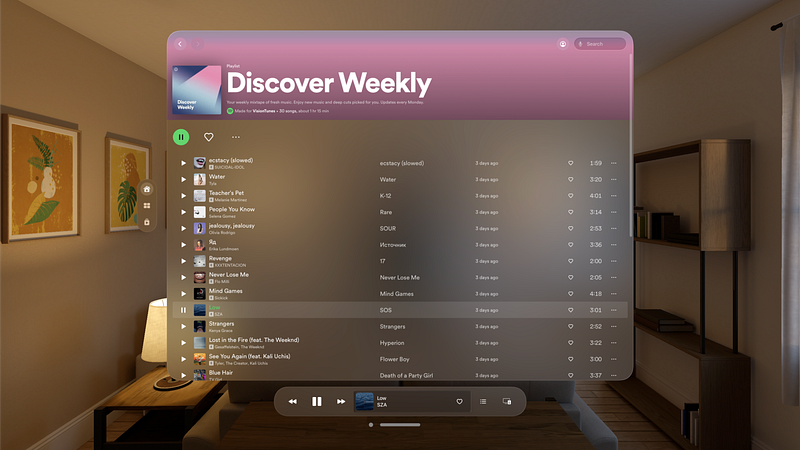Open more options for Revenge

[614, 261]
